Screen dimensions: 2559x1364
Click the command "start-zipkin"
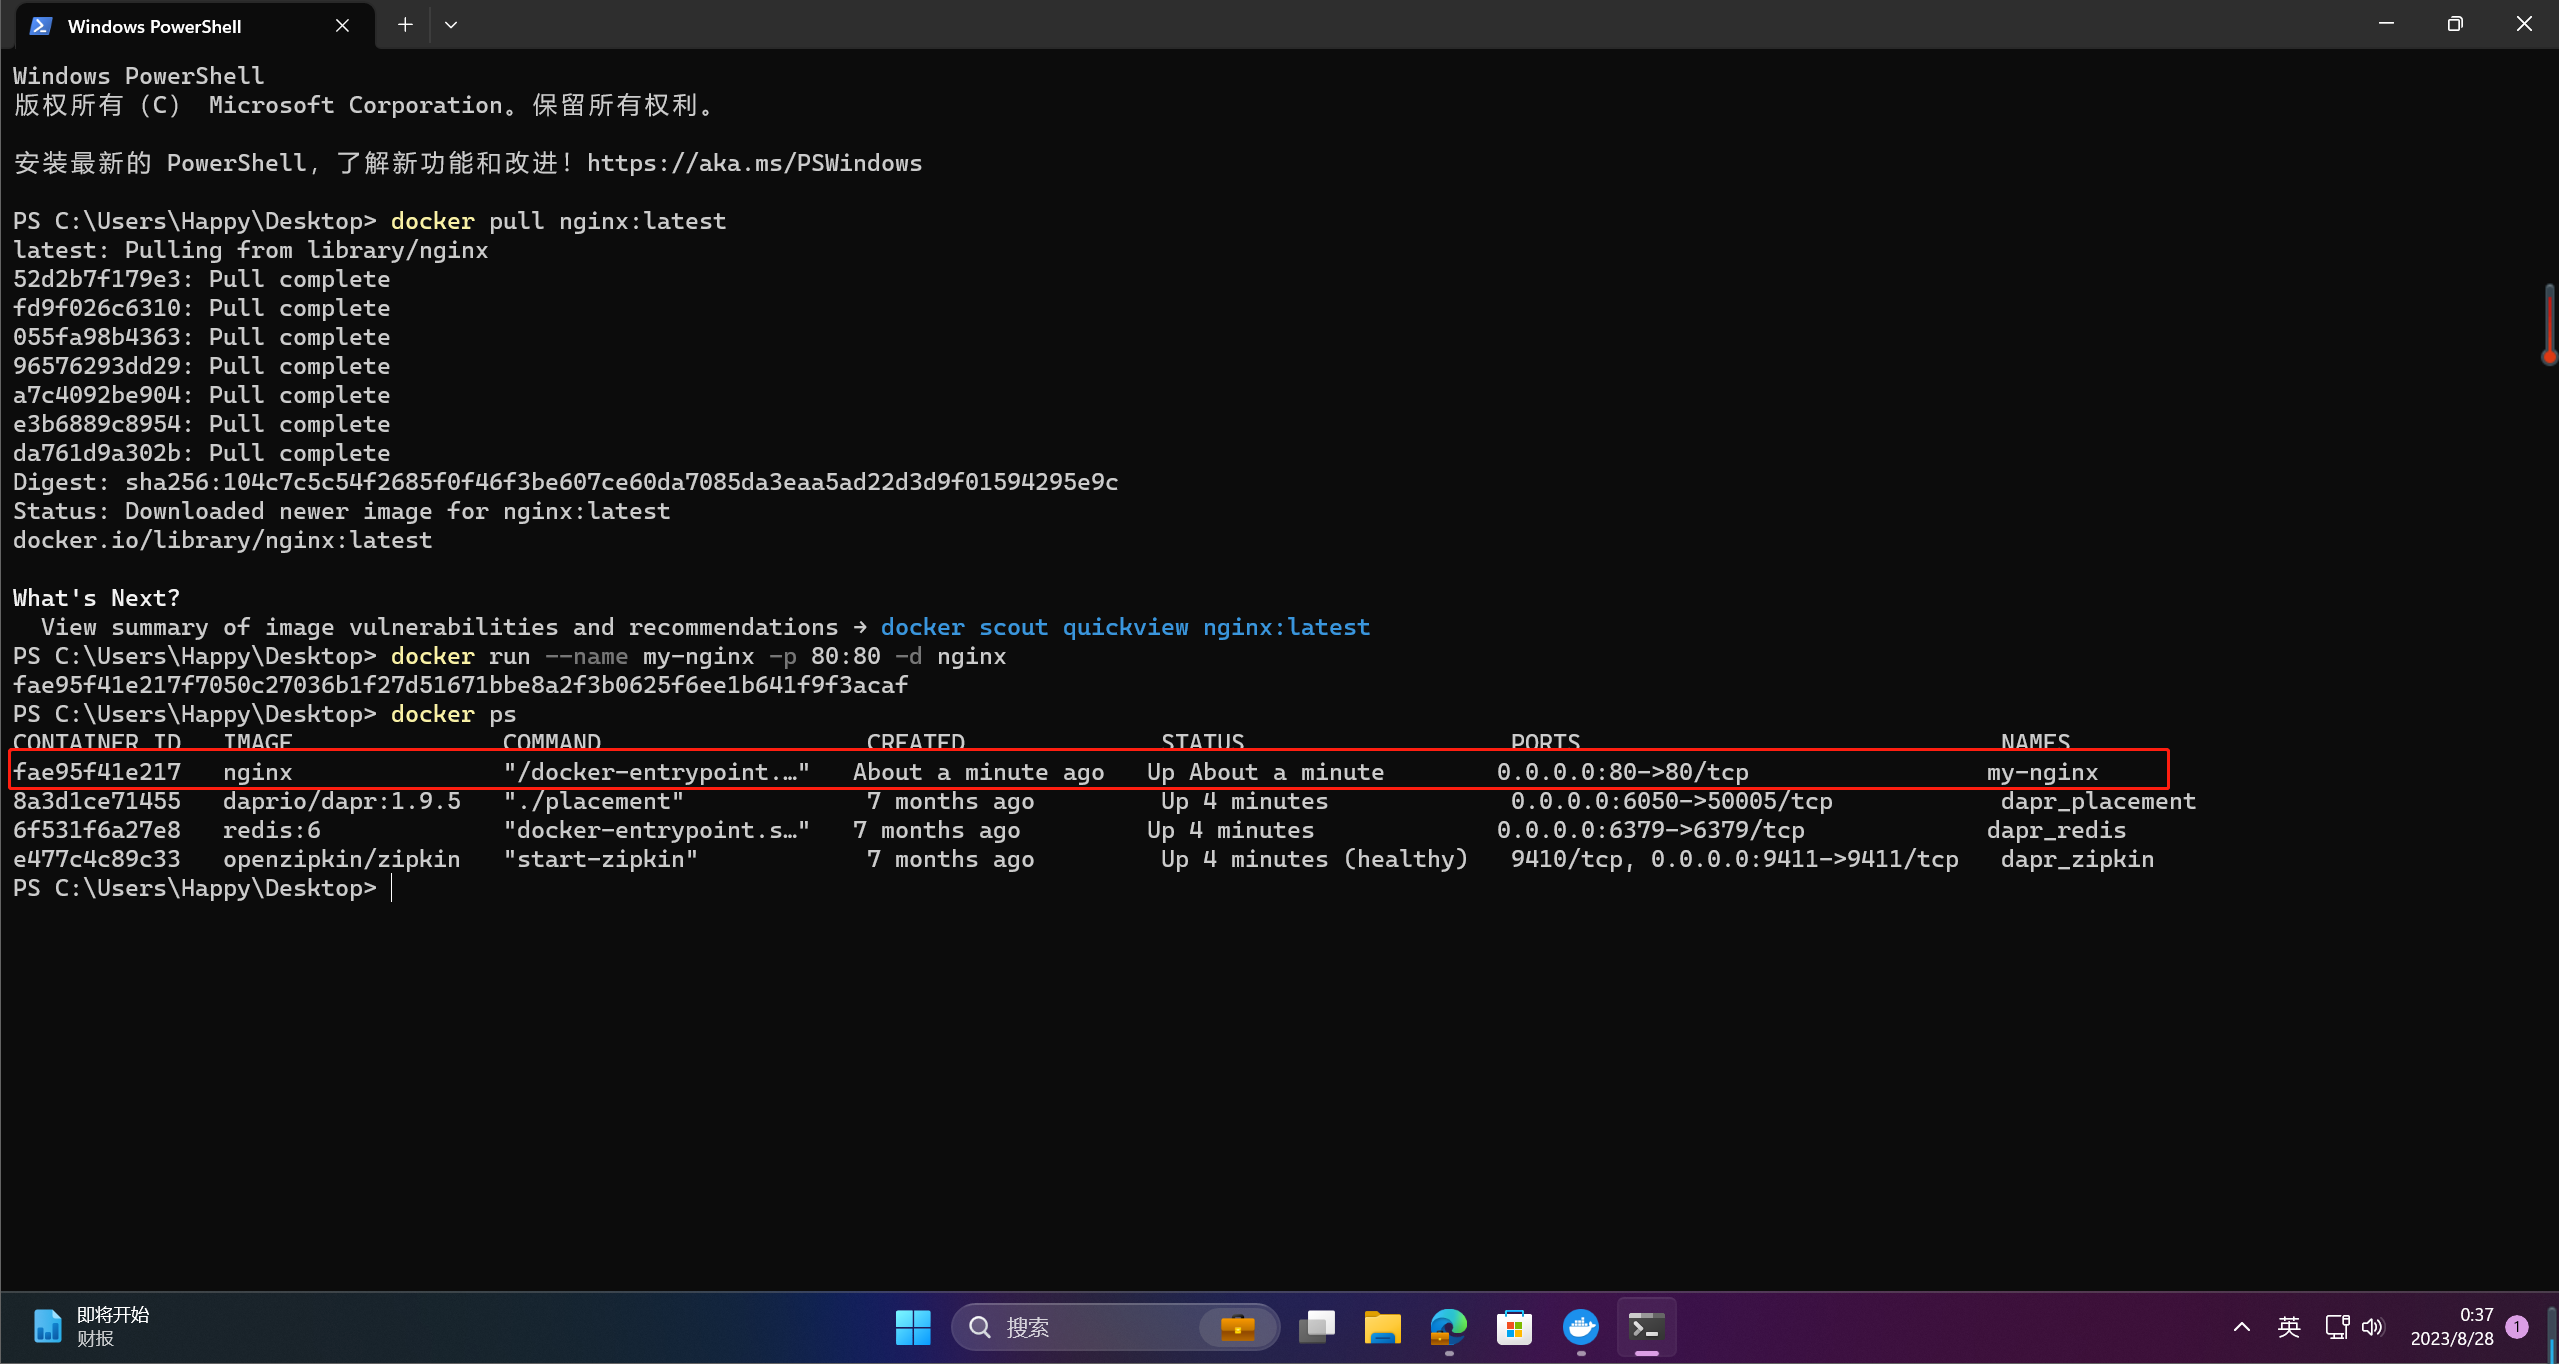click(x=601, y=859)
